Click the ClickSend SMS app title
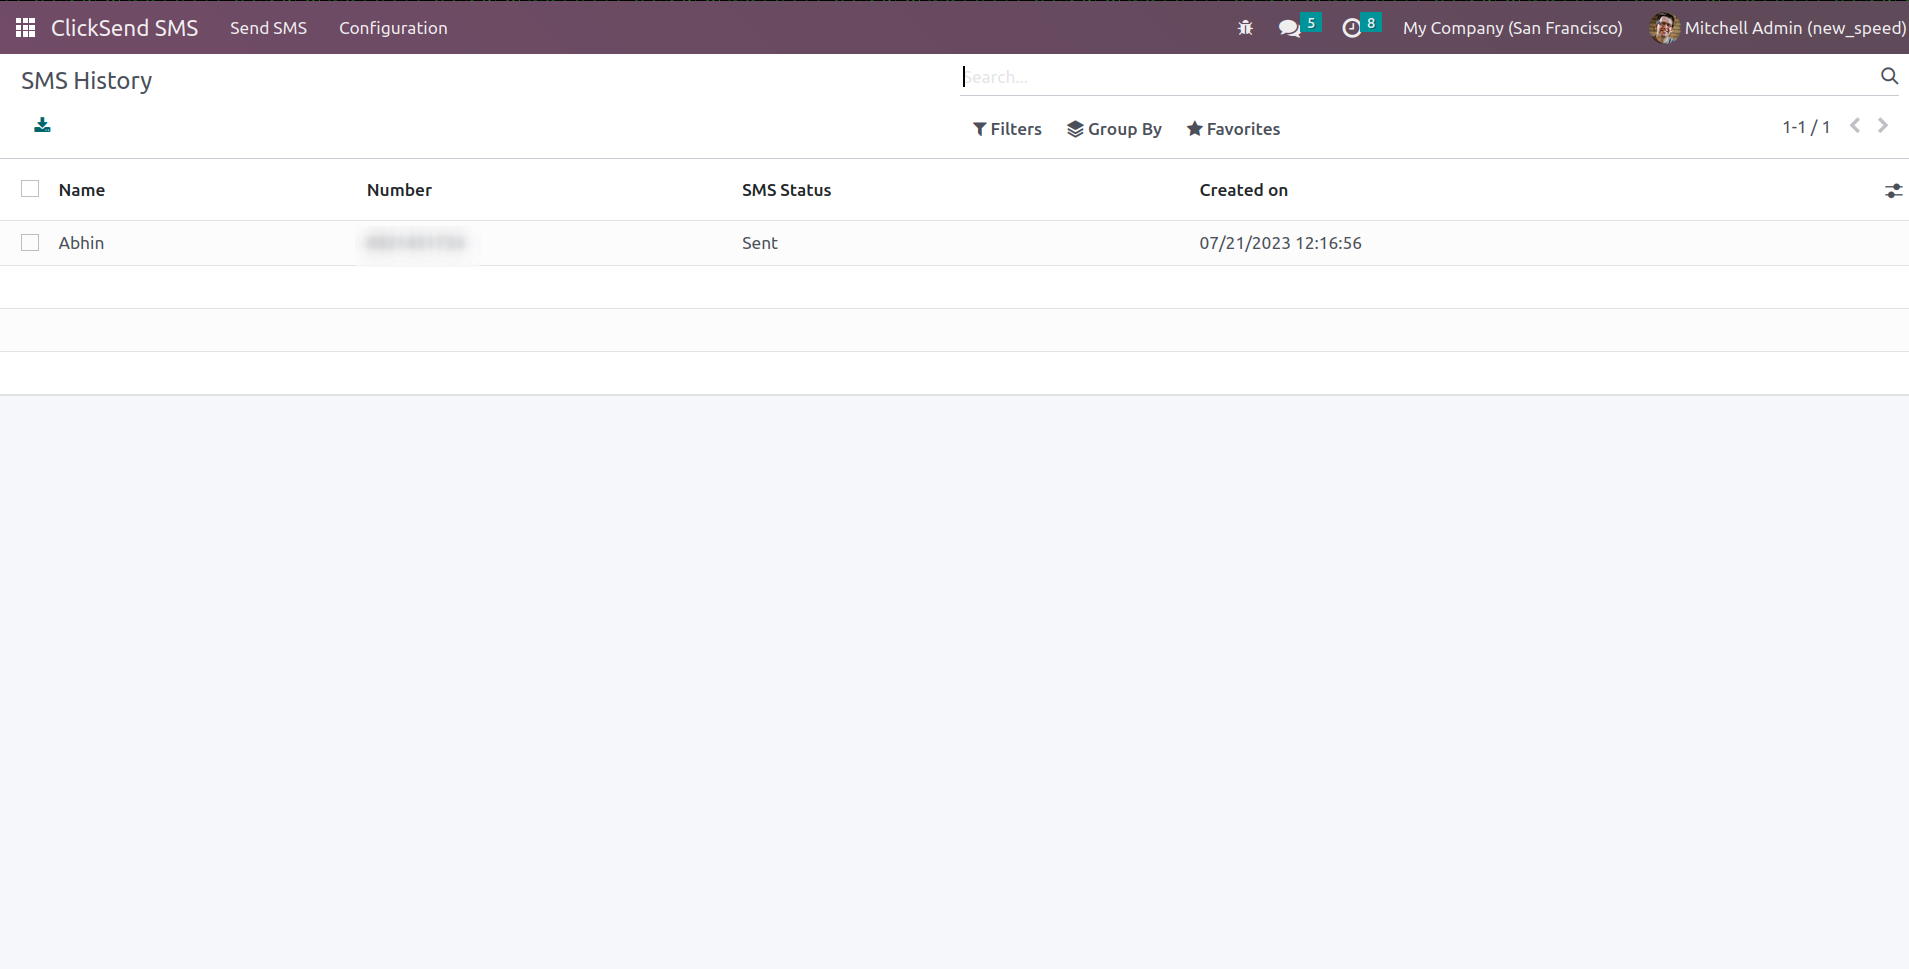 (x=124, y=28)
